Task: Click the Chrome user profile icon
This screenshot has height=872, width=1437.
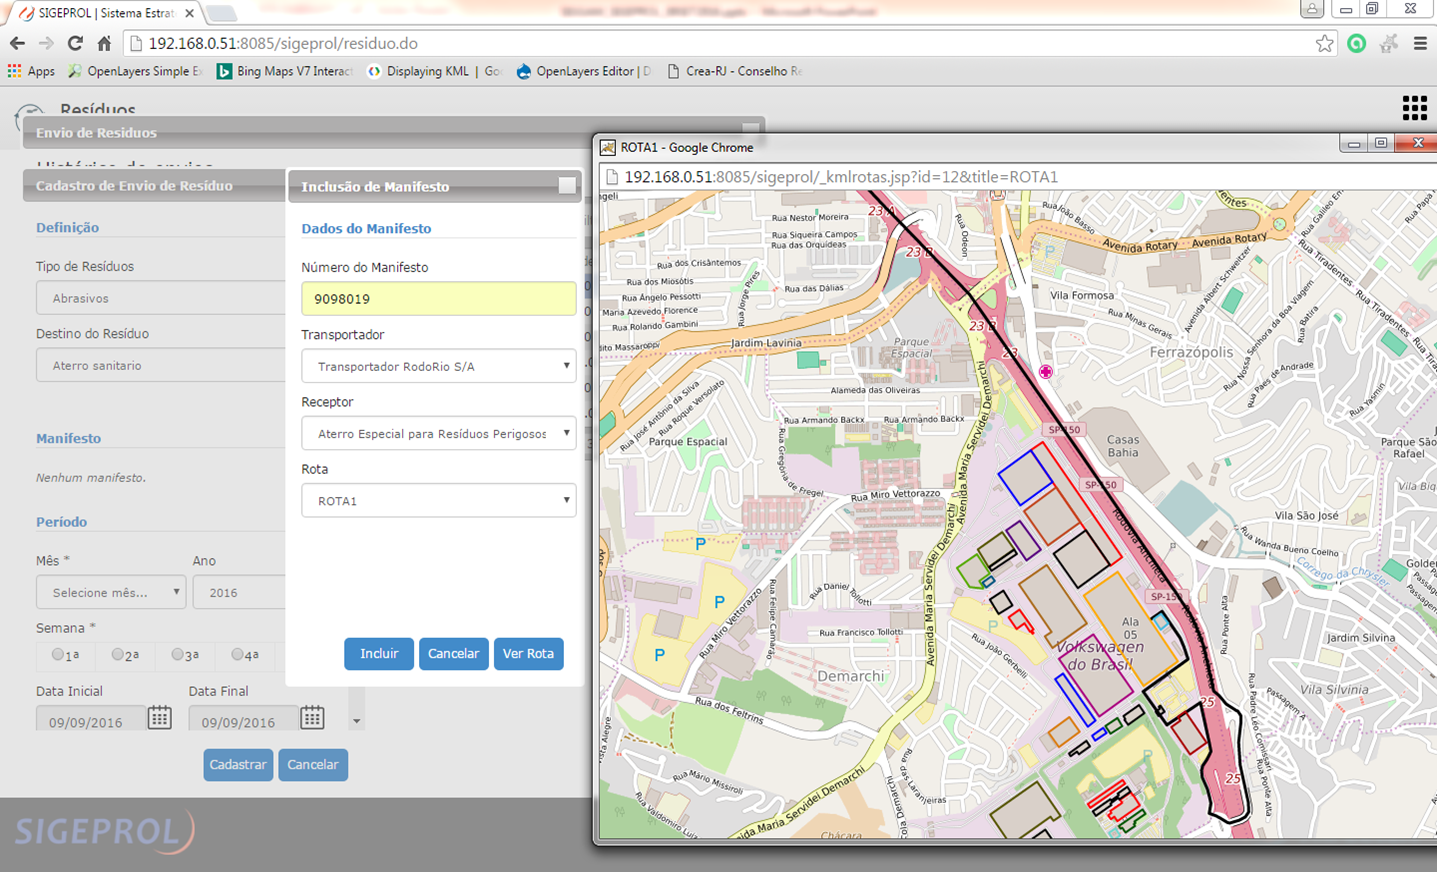Action: 1312,9
